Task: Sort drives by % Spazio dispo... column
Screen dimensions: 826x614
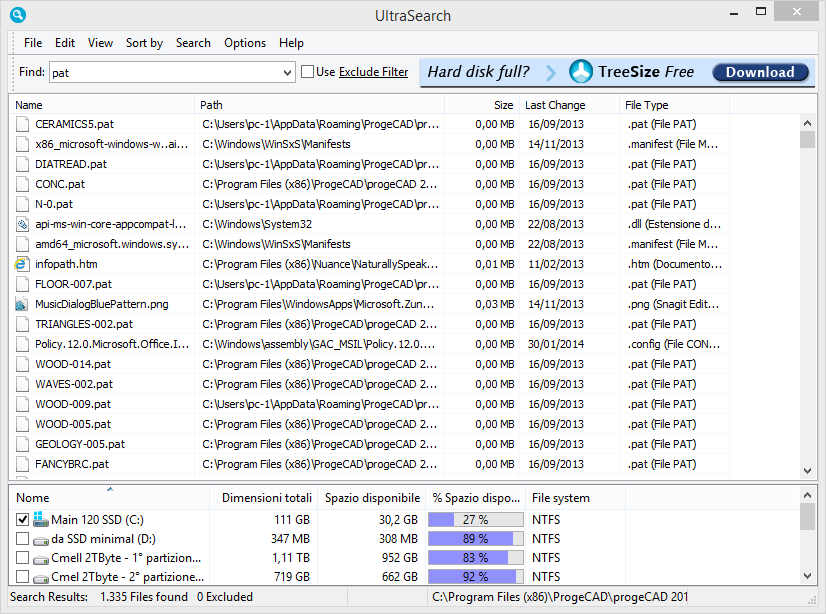Action: [x=476, y=498]
